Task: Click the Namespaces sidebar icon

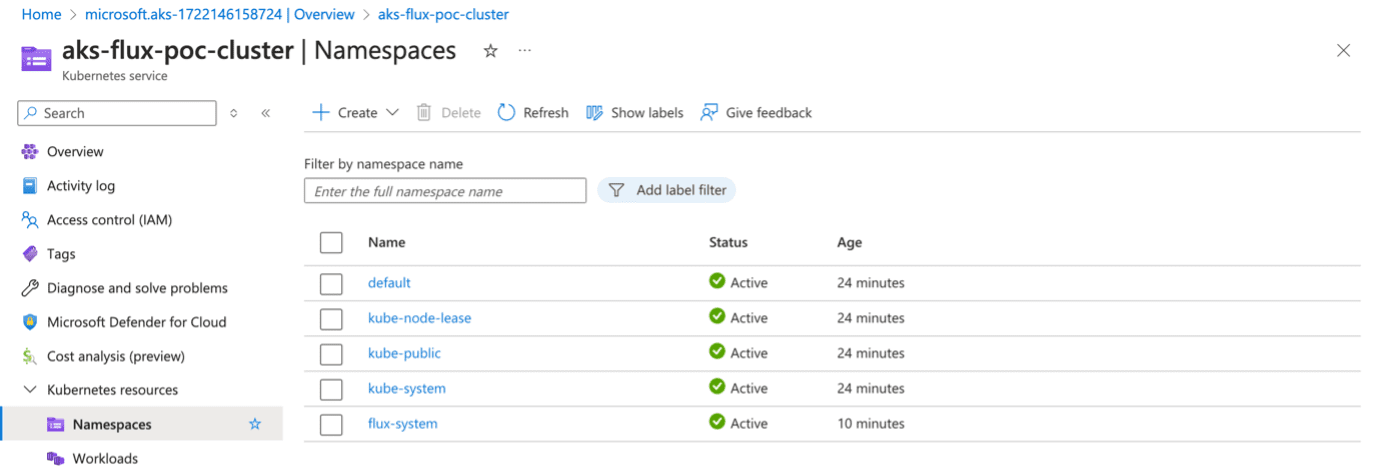Action: (56, 425)
